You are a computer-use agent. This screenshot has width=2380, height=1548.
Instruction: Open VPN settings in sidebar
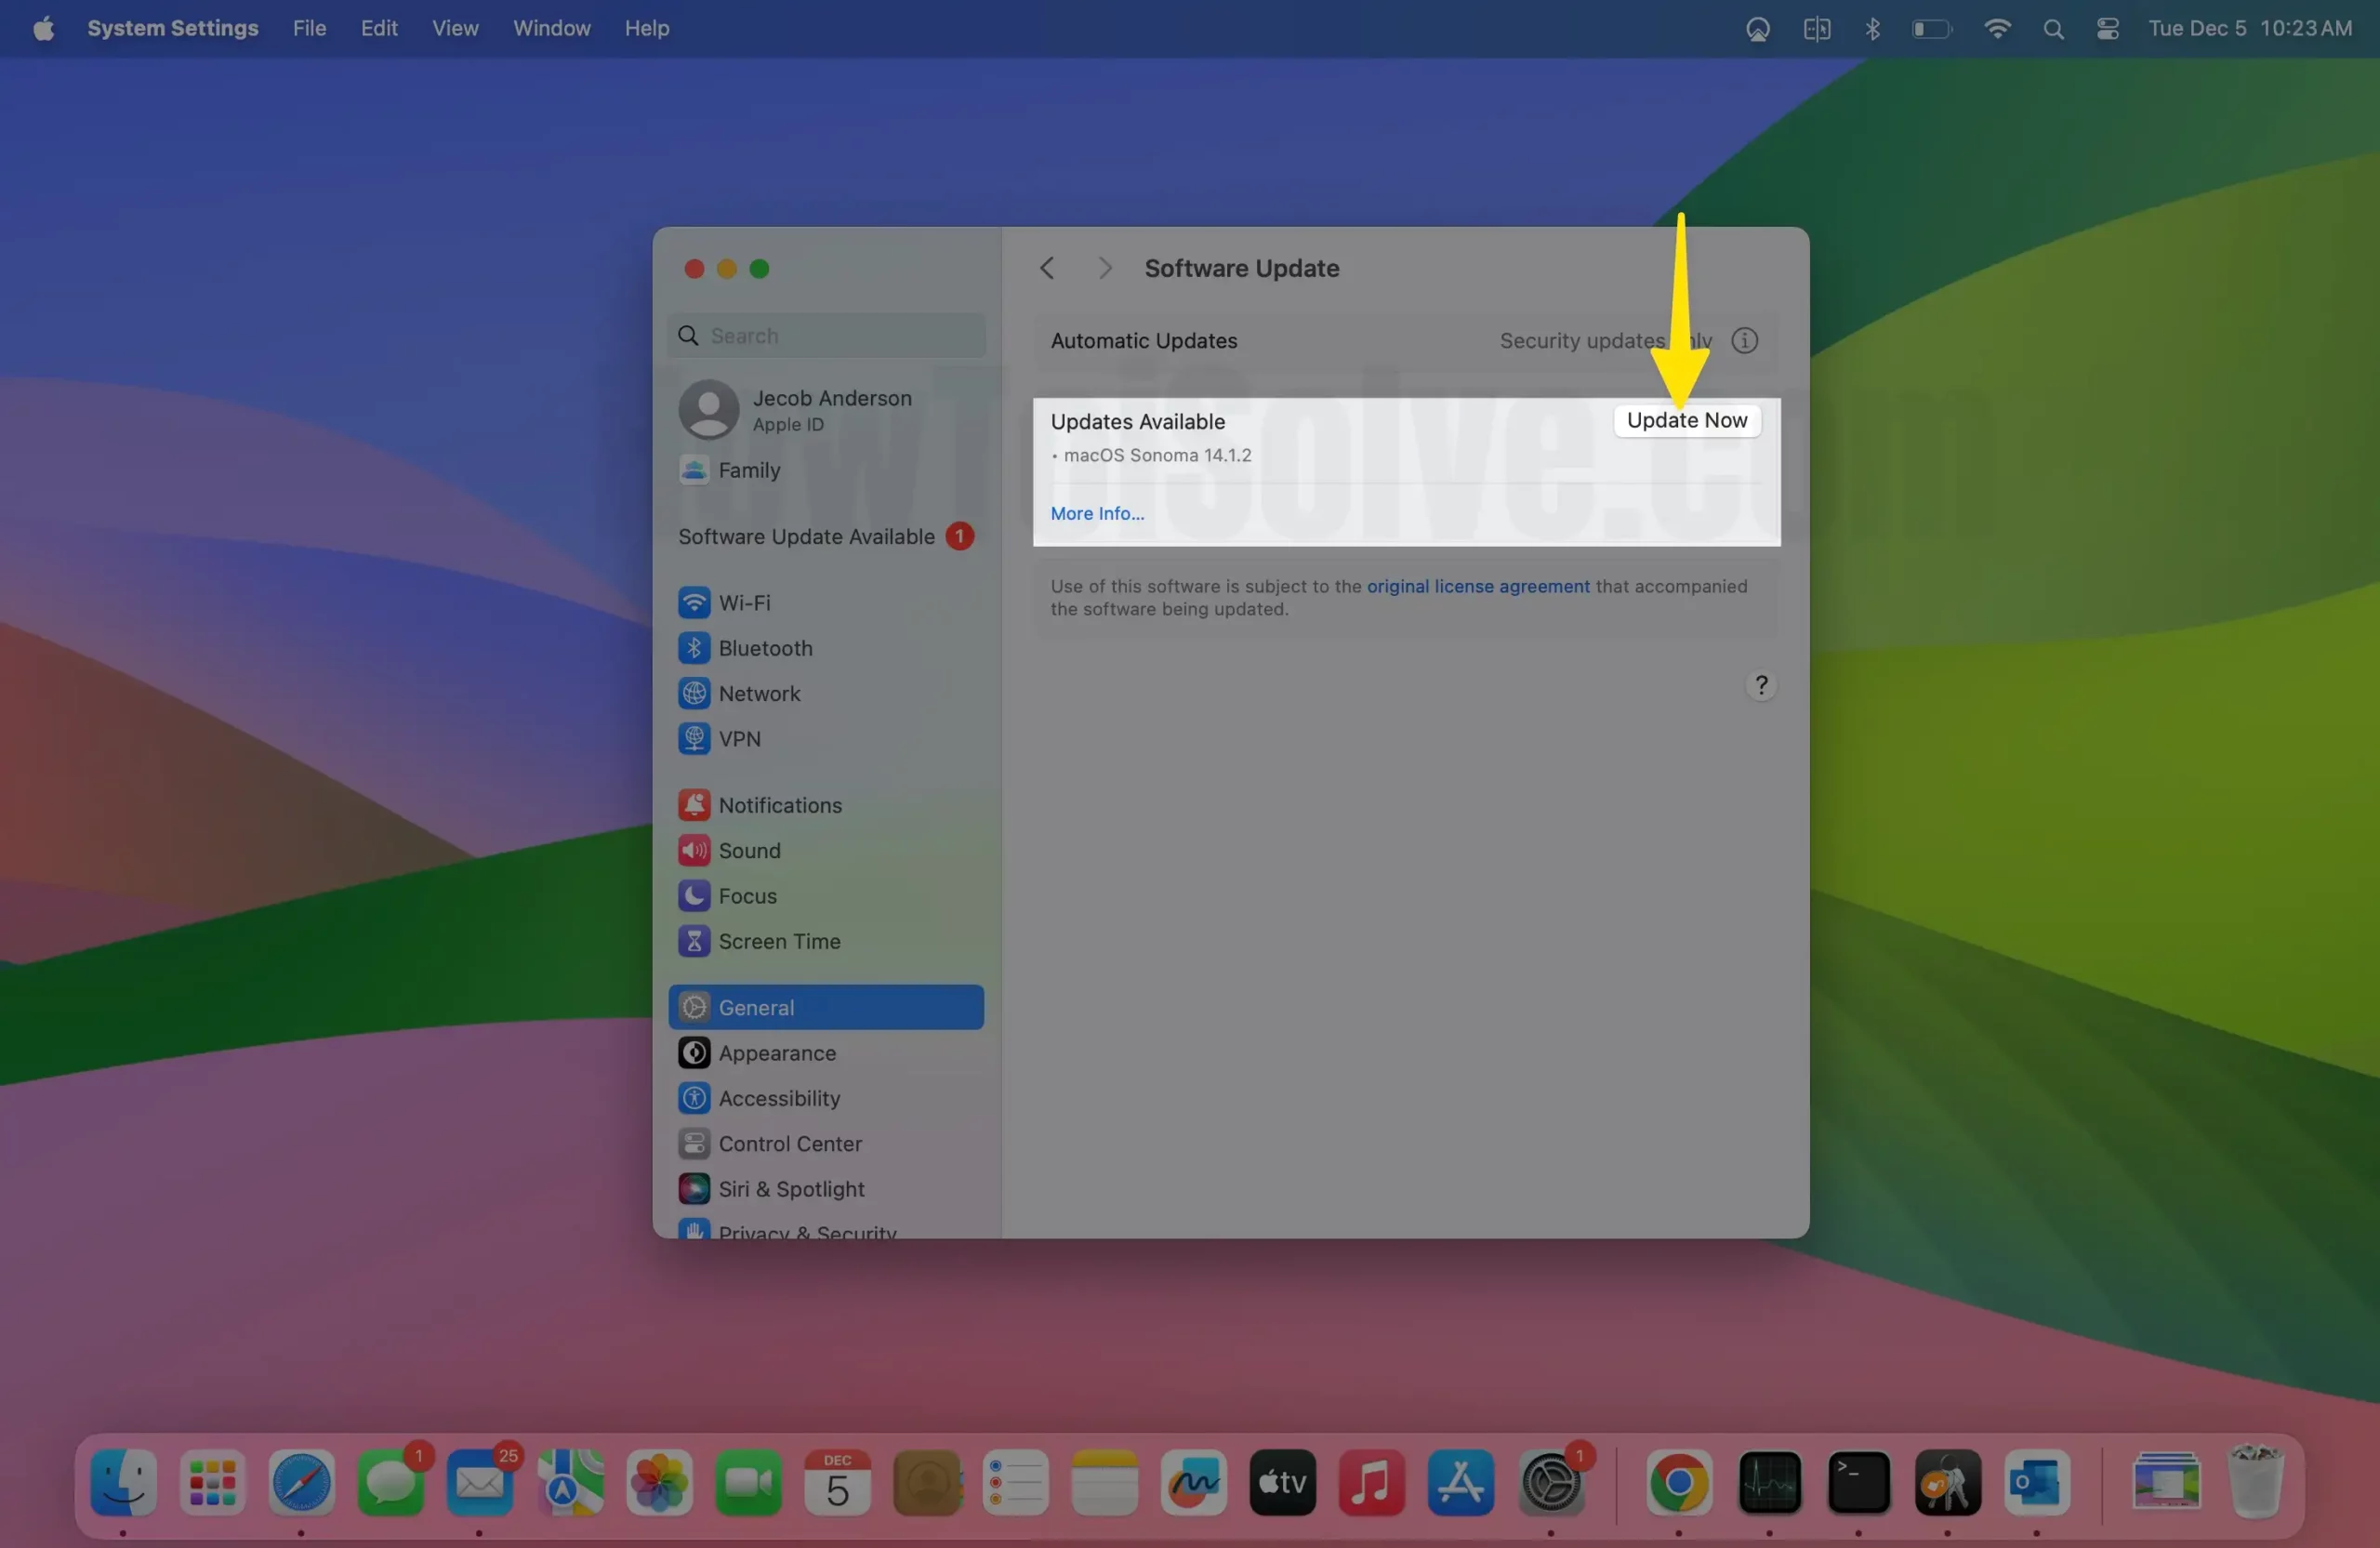[x=827, y=739]
